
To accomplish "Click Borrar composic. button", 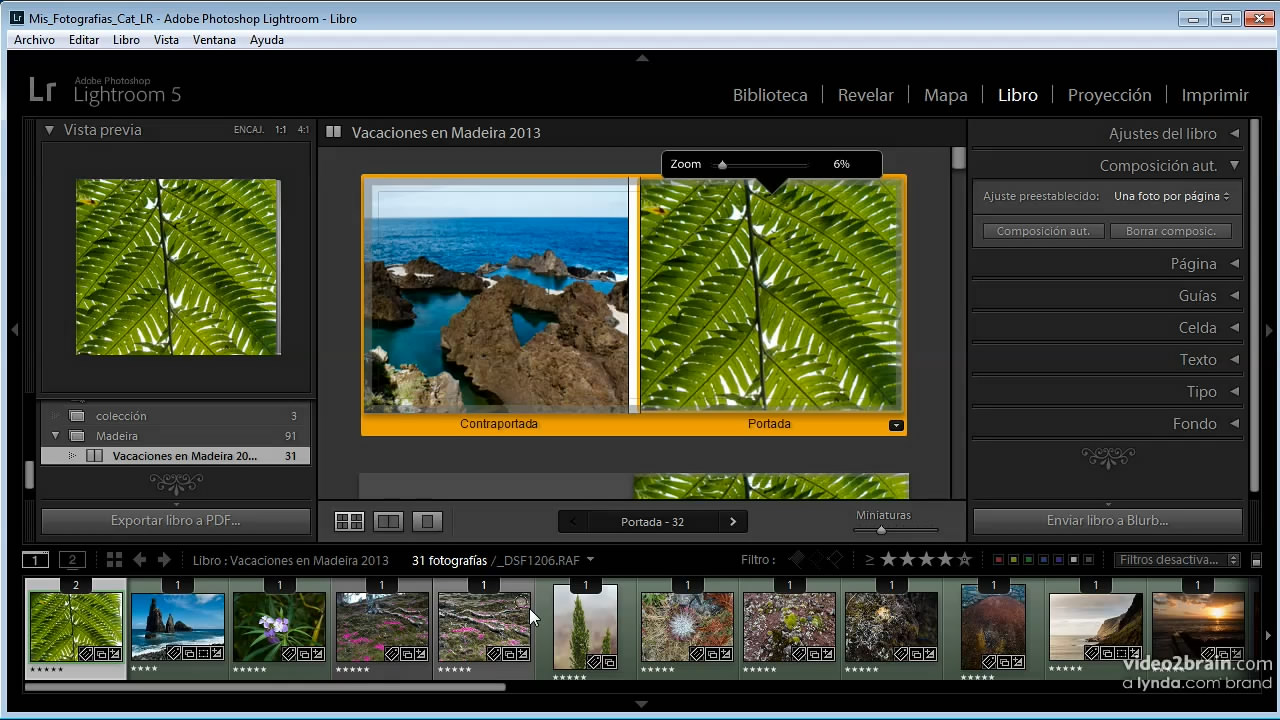I will click(x=1171, y=231).
